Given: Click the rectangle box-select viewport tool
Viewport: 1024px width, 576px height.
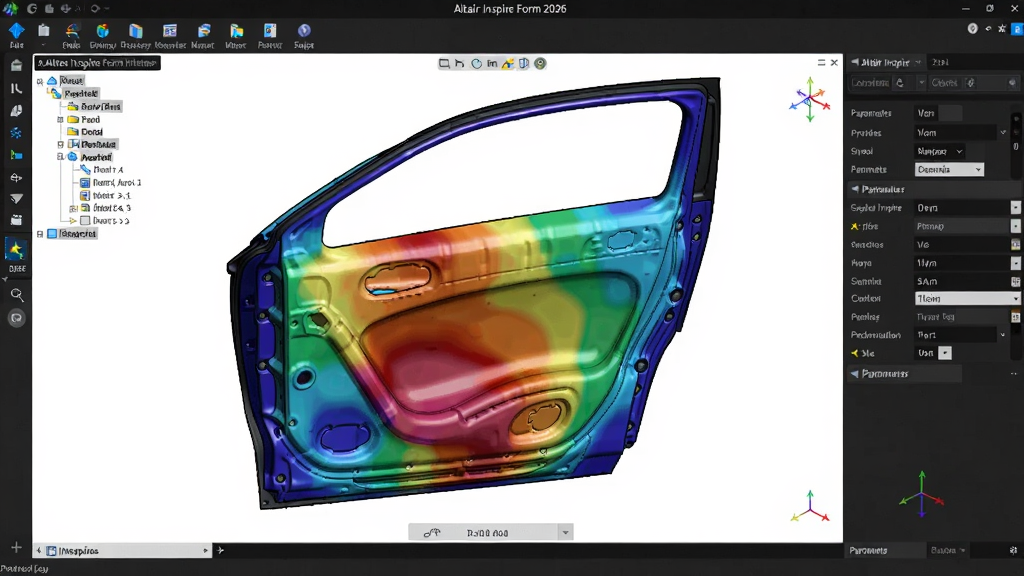Looking at the screenshot, I should [x=444, y=63].
